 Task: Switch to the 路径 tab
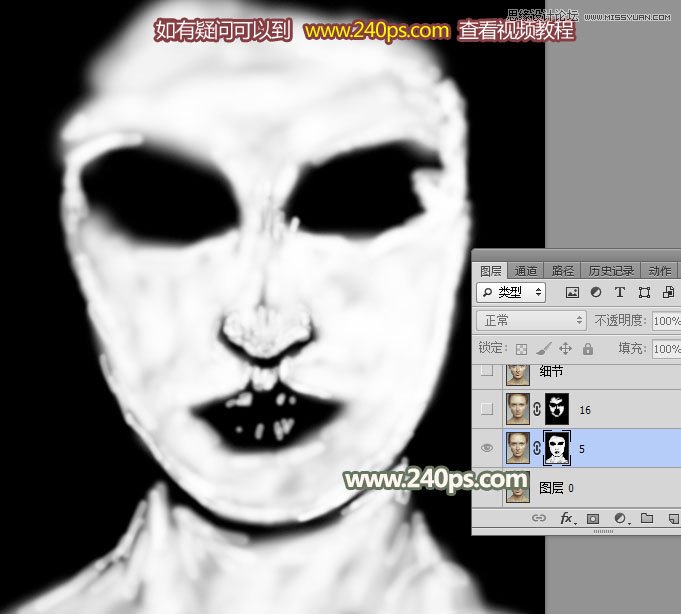(562, 271)
